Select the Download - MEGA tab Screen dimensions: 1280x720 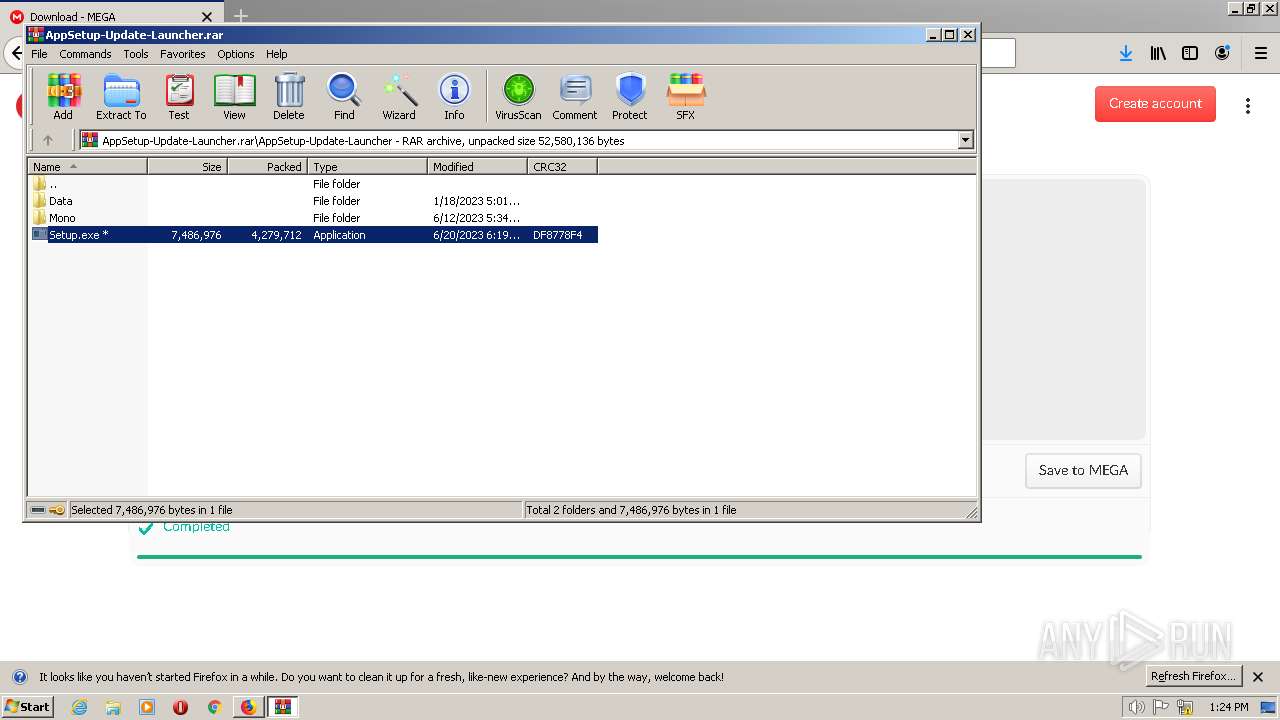[x=111, y=17]
